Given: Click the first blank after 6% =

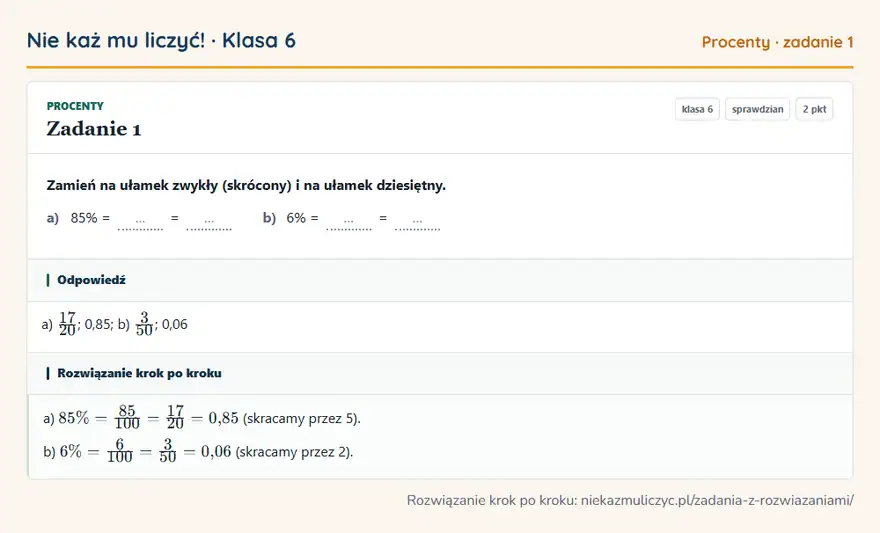Looking at the screenshot, I should click(x=349, y=220).
